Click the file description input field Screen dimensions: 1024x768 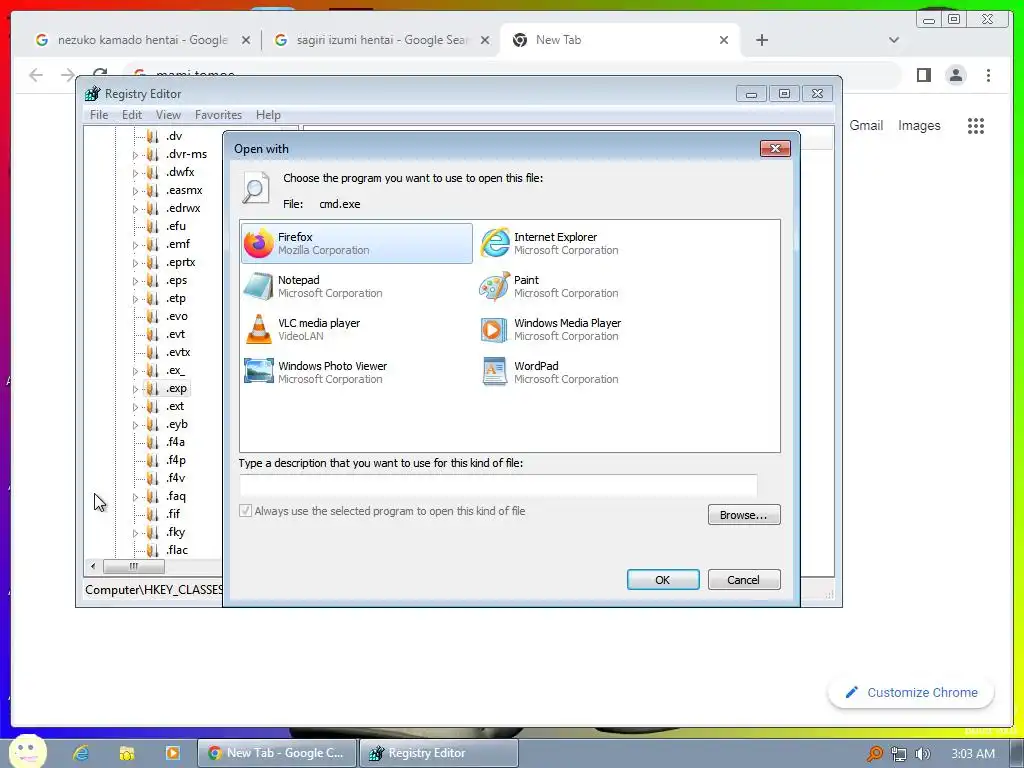498,486
